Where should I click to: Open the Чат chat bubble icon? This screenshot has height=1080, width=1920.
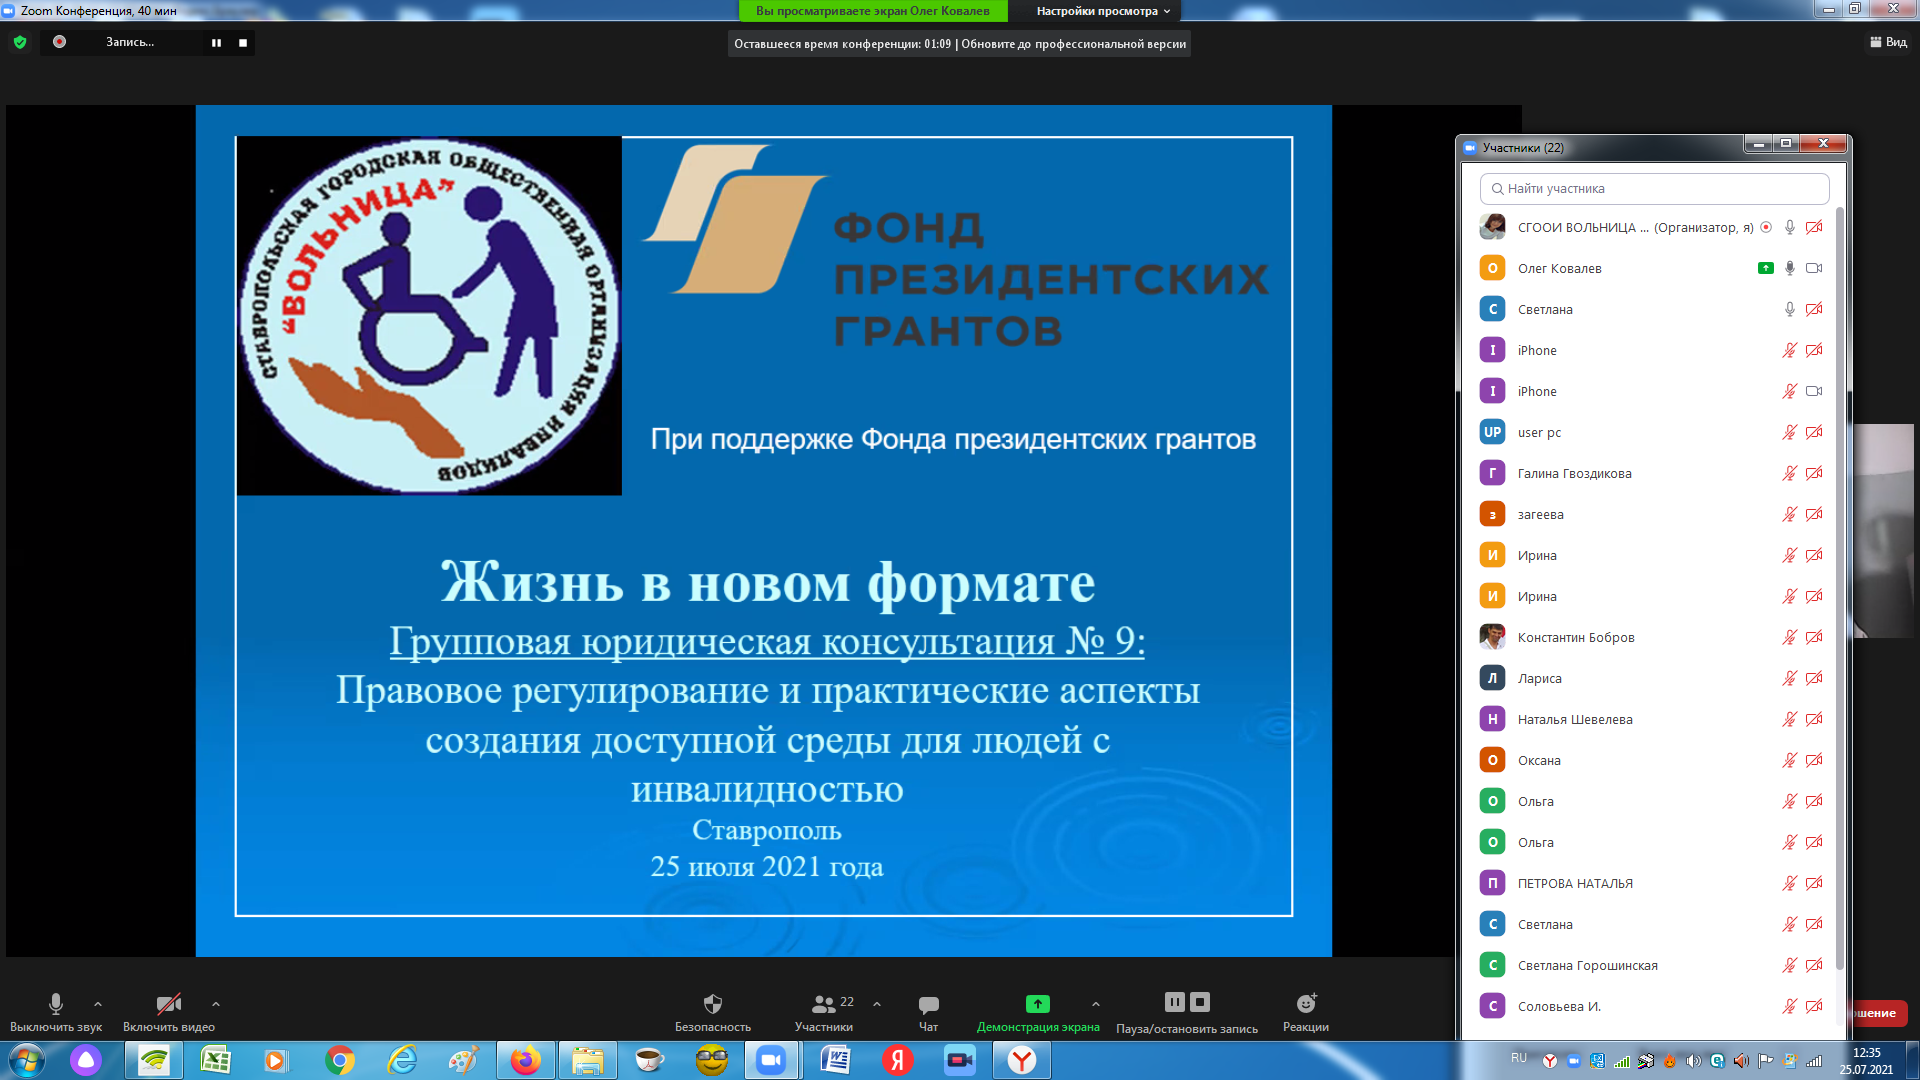[x=928, y=1004]
